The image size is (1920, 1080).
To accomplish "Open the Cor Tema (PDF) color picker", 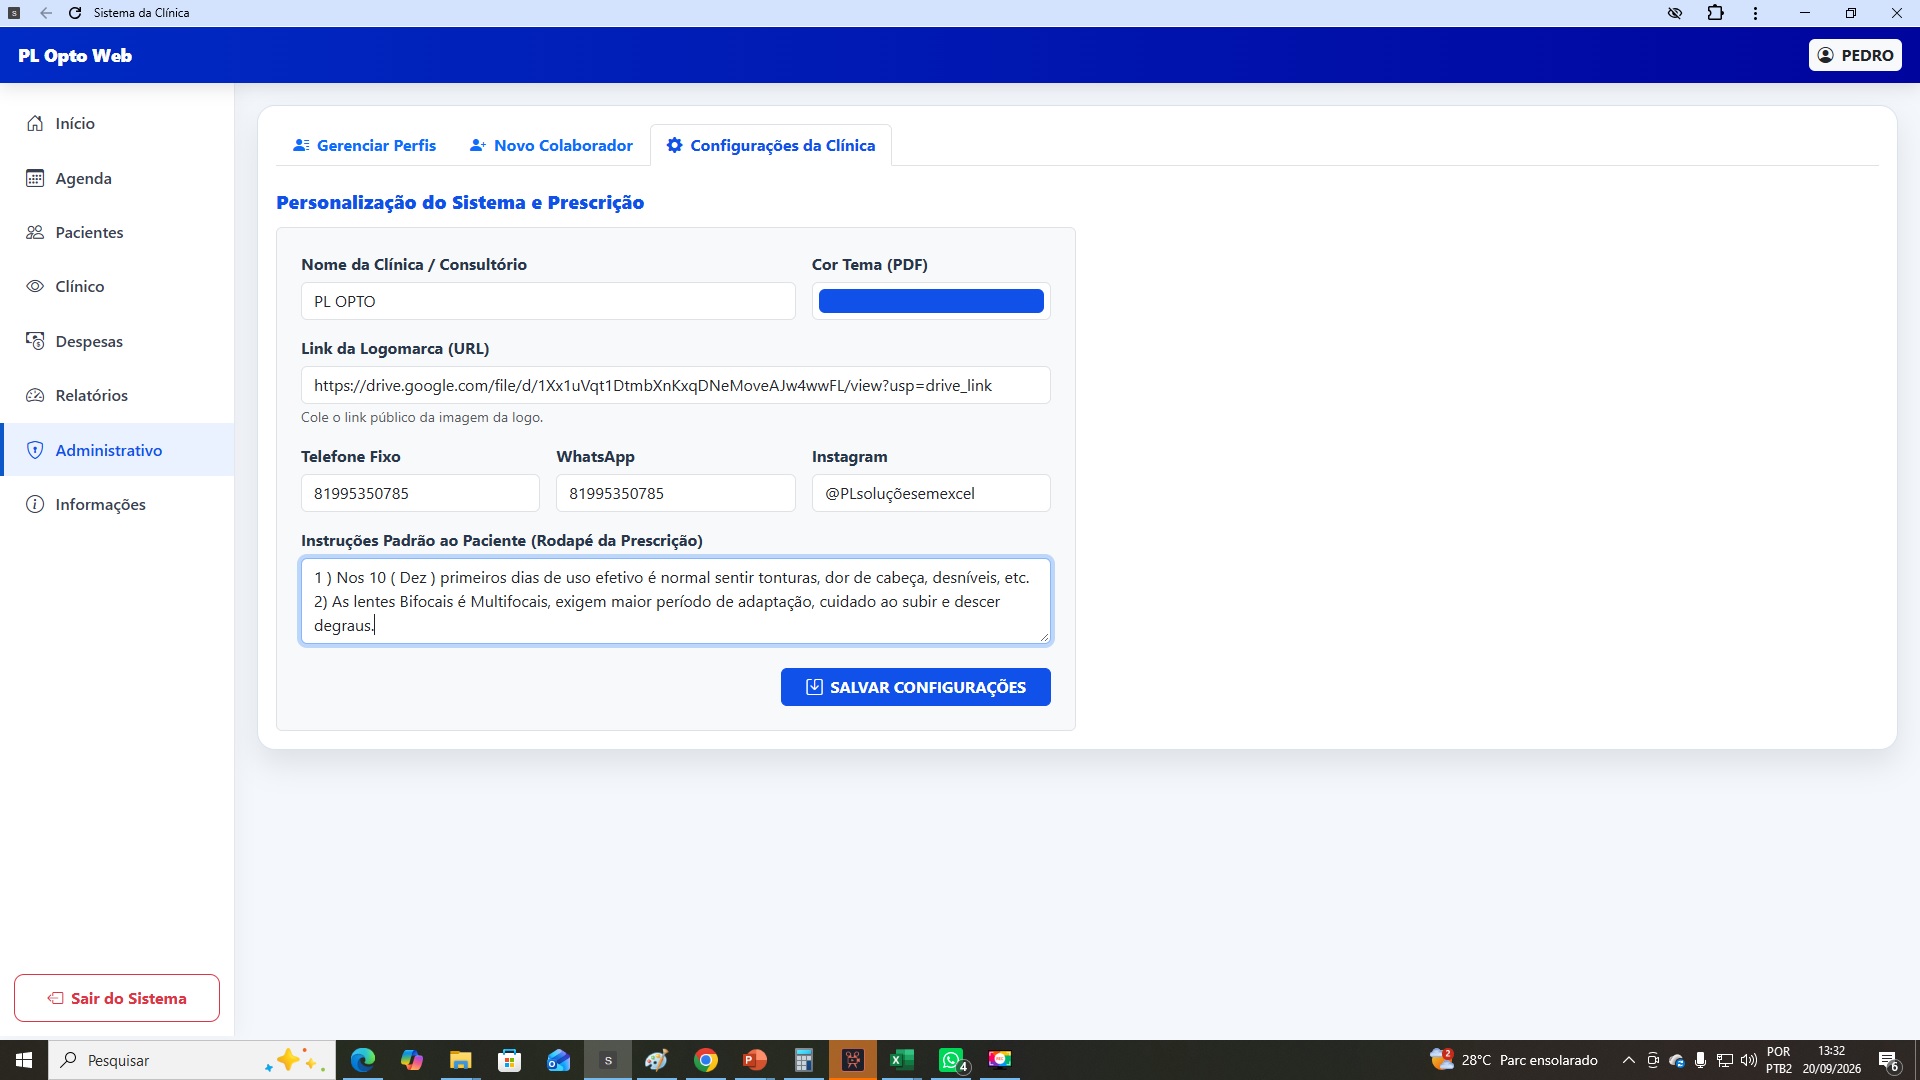I will 931,301.
